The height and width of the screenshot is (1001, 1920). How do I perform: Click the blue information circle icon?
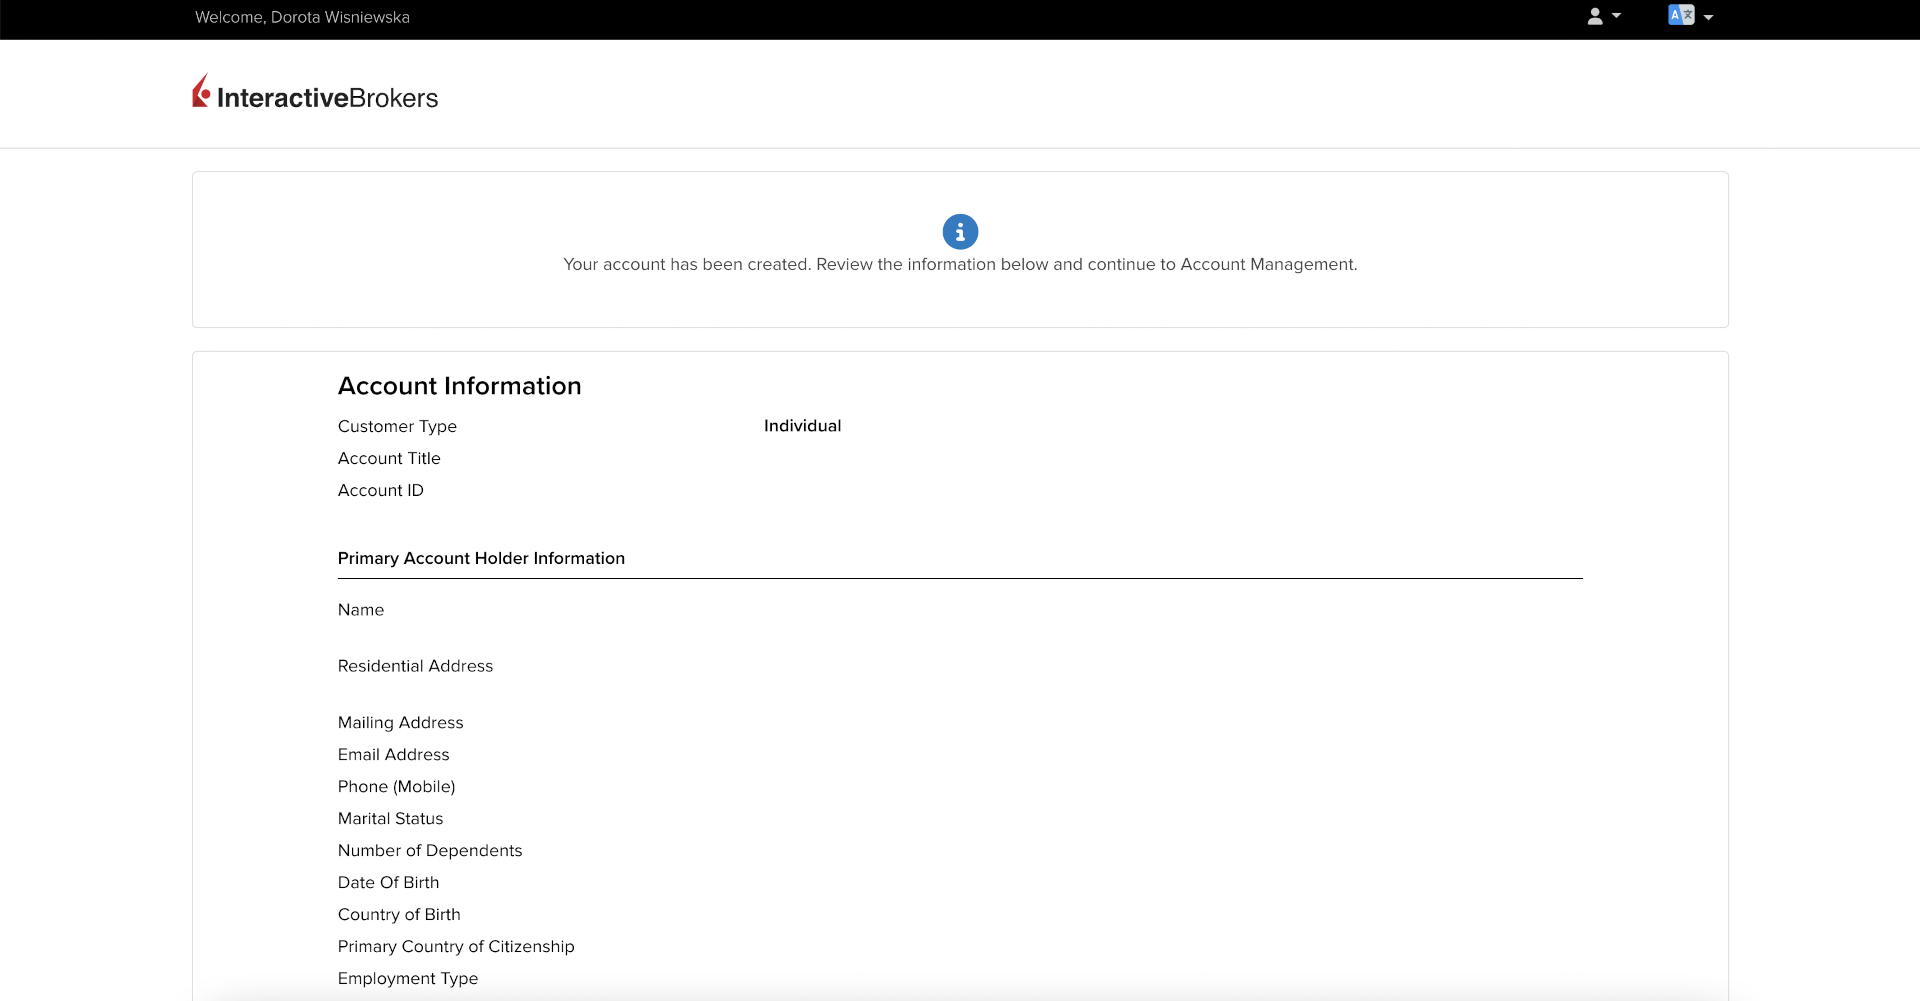(x=960, y=232)
